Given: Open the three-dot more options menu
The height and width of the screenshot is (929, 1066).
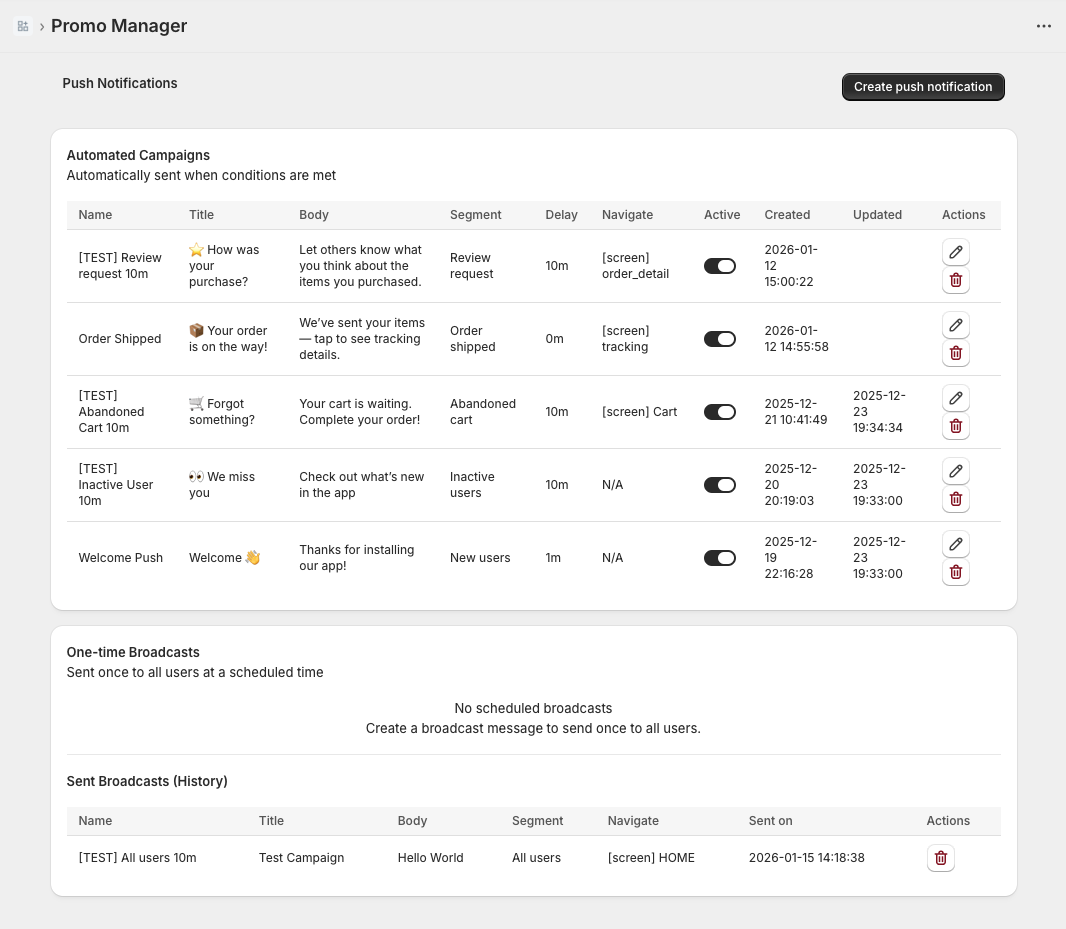Looking at the screenshot, I should pos(1044,26).
